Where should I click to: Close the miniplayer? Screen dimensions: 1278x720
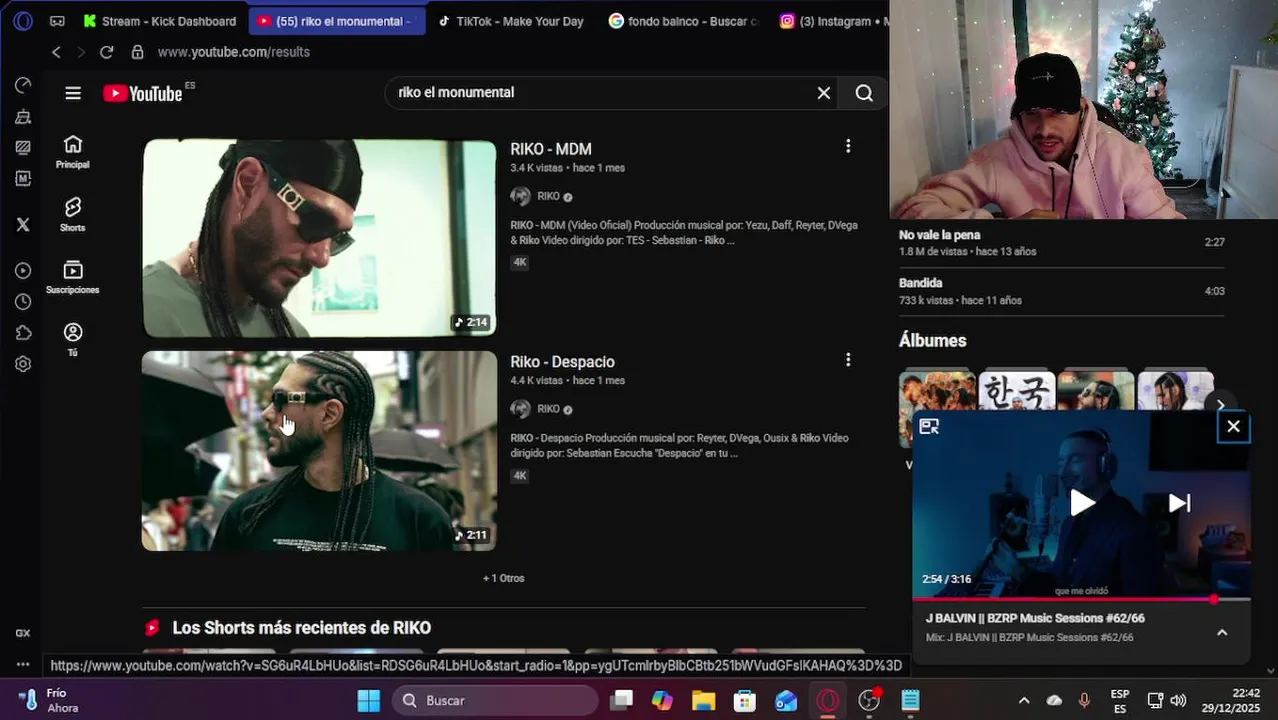[x=1233, y=427]
